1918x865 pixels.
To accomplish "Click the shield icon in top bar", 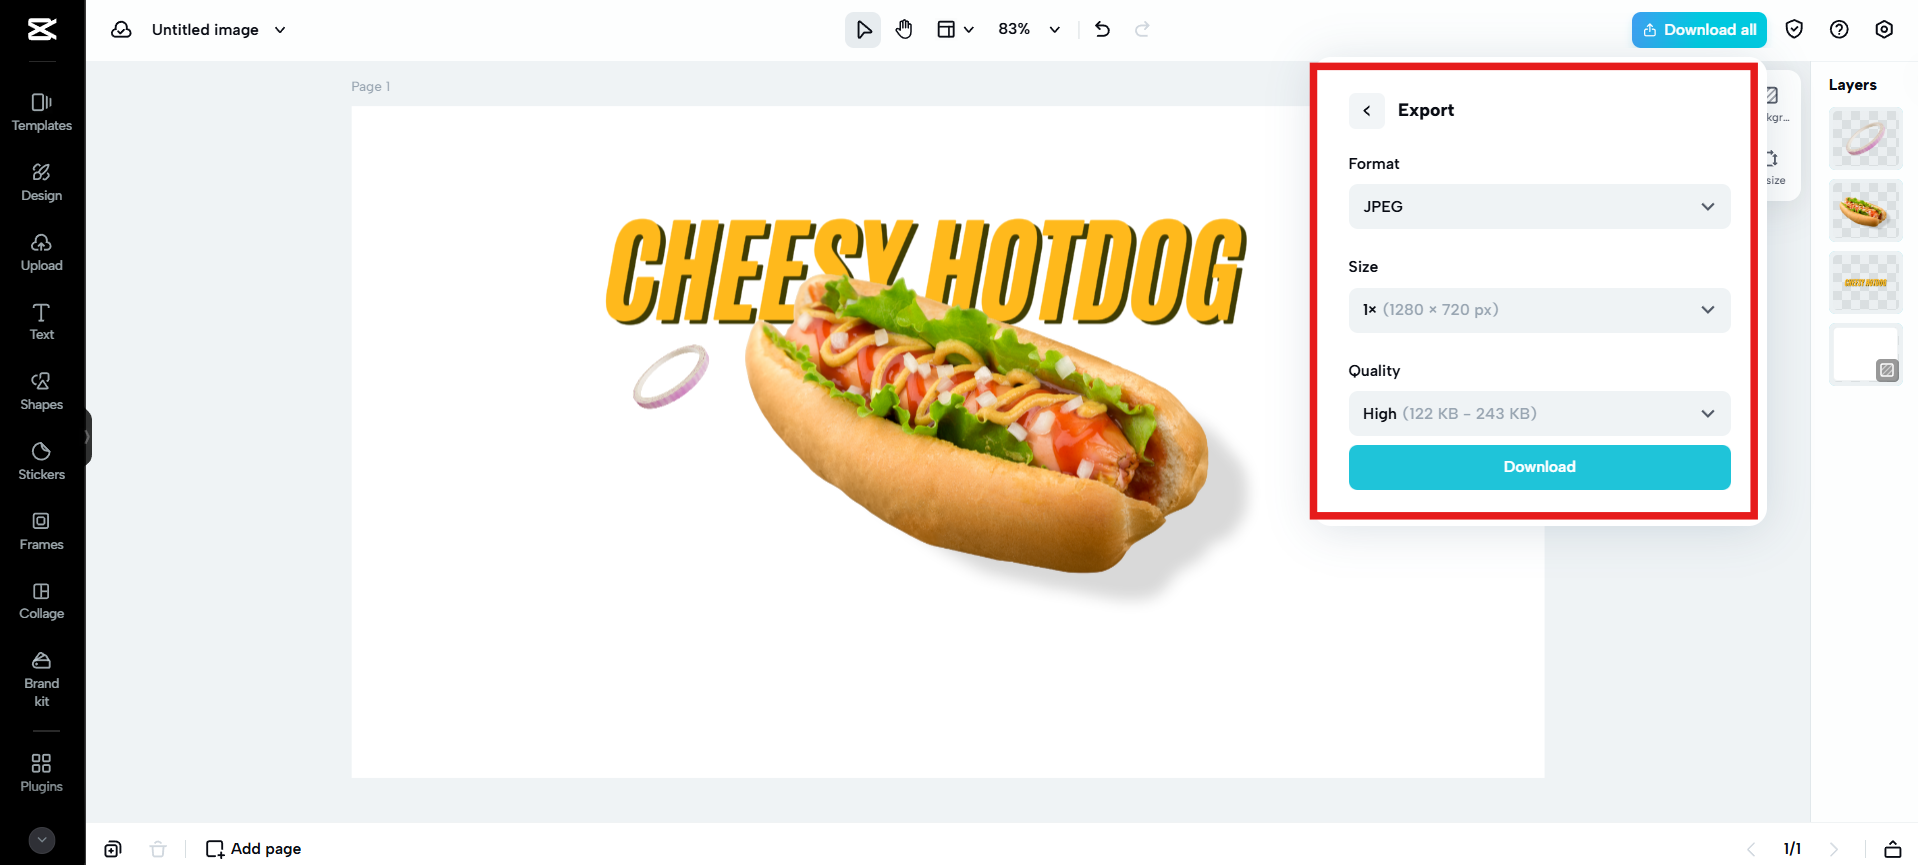I will coord(1794,30).
